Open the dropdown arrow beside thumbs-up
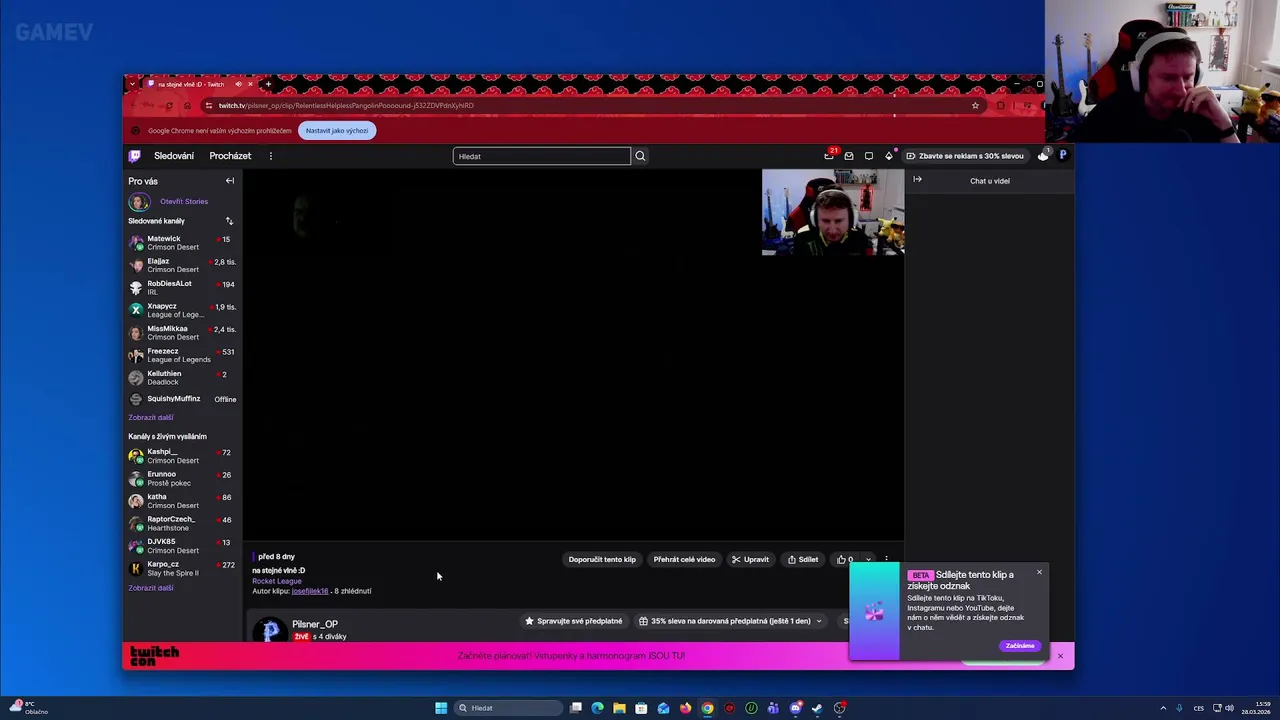Image resolution: width=1280 pixels, height=720 pixels. tap(868, 560)
